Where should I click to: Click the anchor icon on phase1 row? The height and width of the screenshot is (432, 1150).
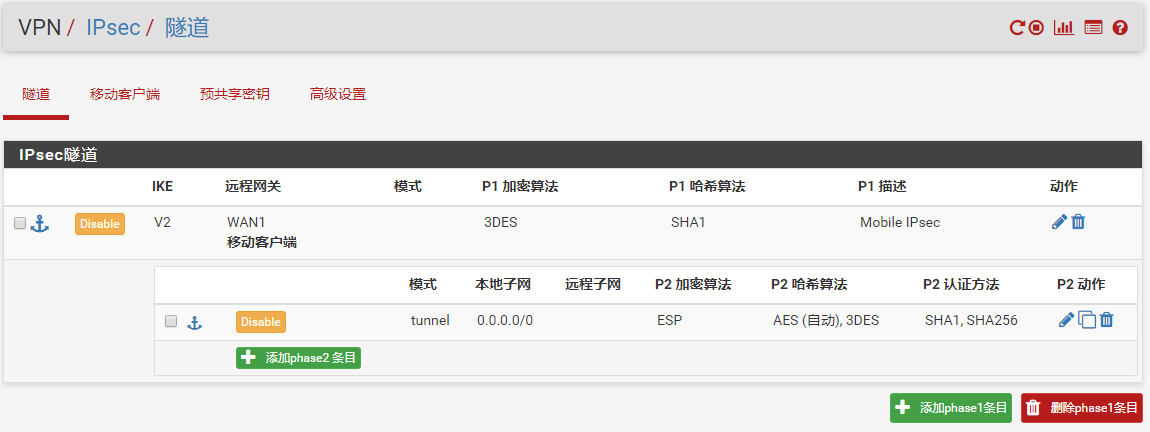[x=40, y=224]
